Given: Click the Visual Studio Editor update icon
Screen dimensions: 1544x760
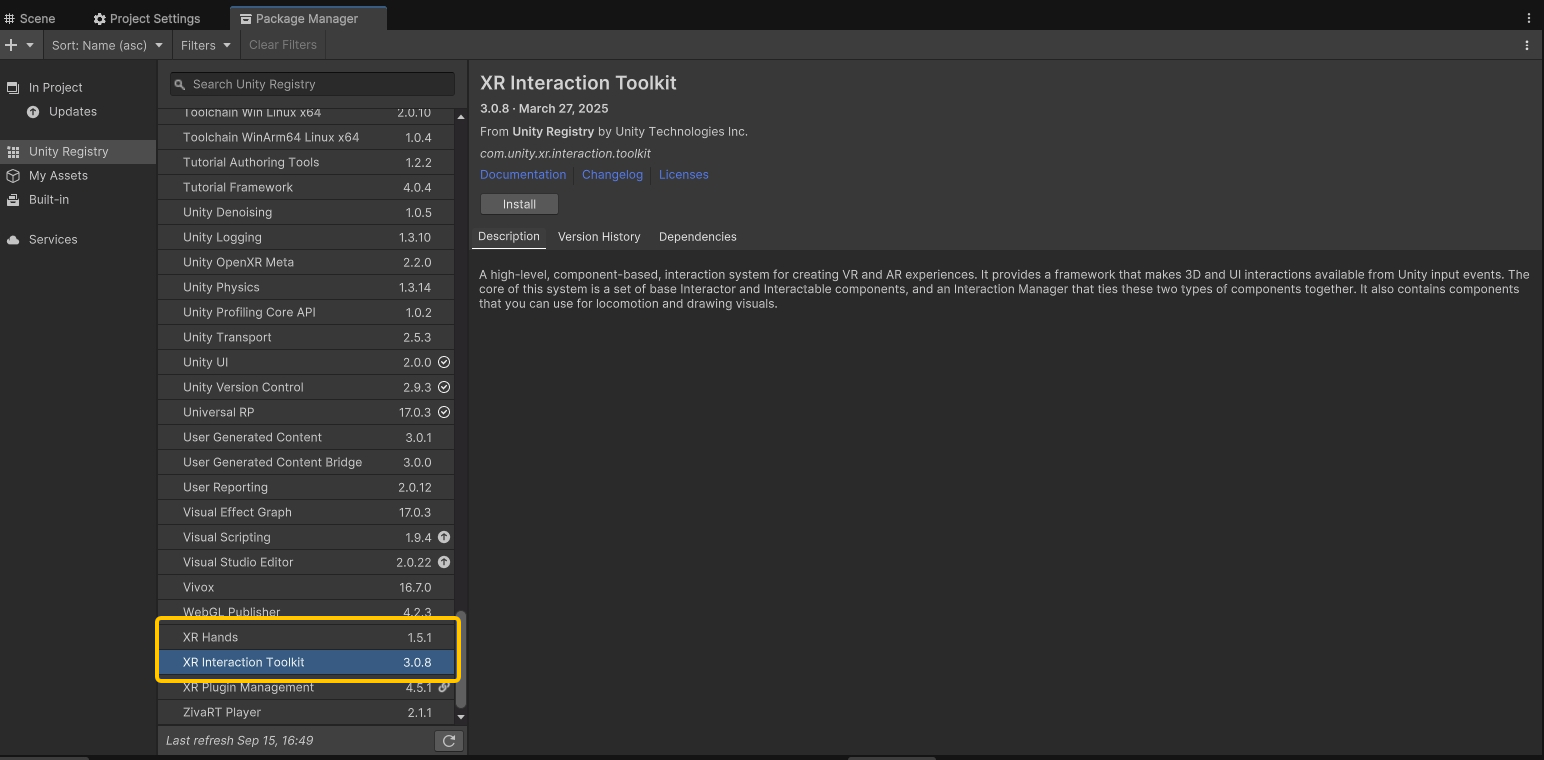Looking at the screenshot, I should [x=444, y=562].
